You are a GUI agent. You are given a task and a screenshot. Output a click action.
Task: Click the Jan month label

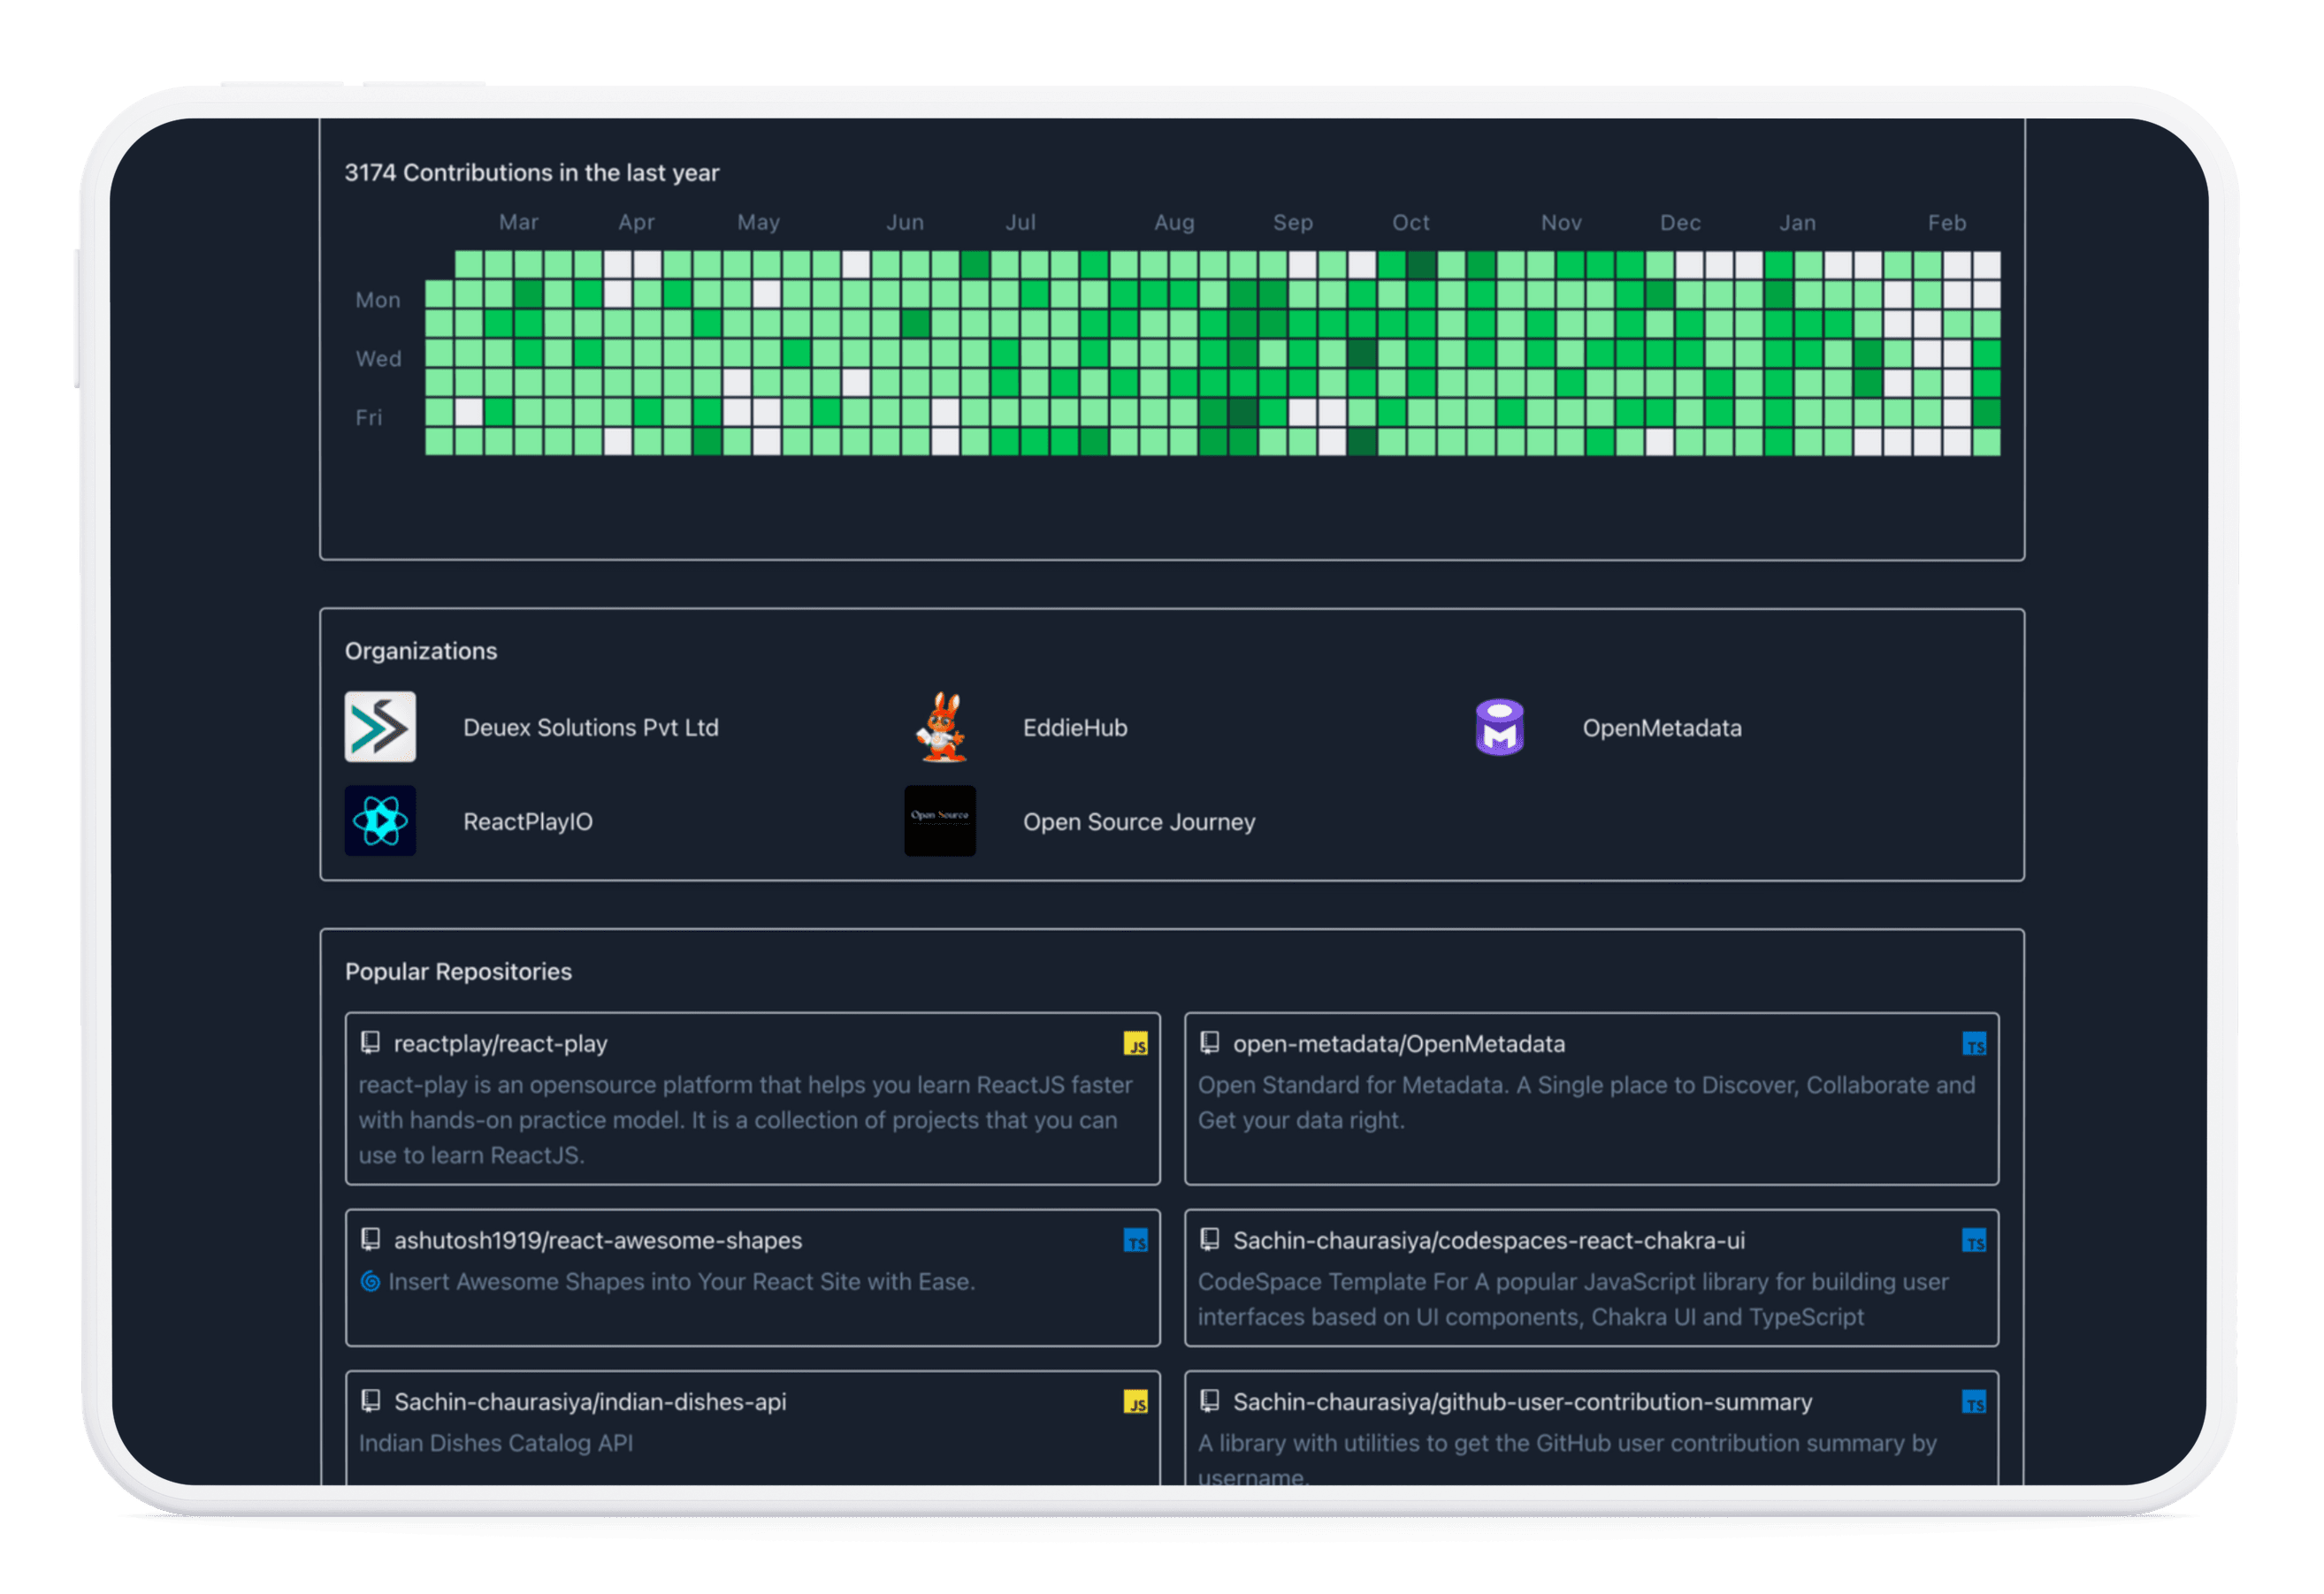coord(1797,222)
